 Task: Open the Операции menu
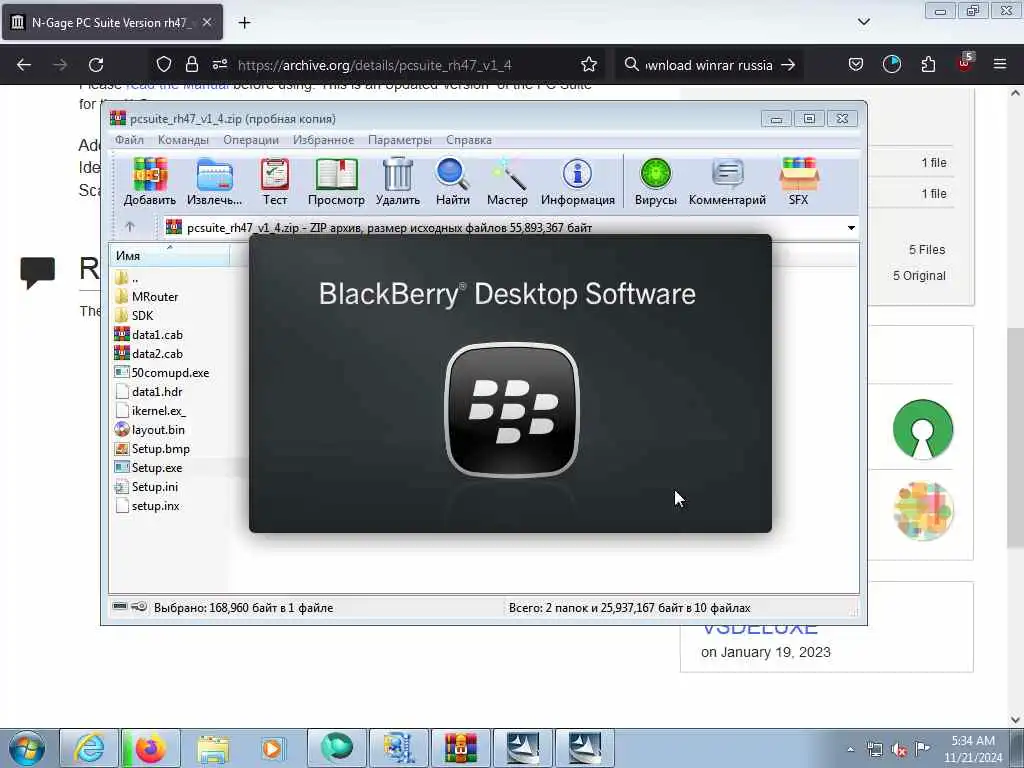coord(251,140)
